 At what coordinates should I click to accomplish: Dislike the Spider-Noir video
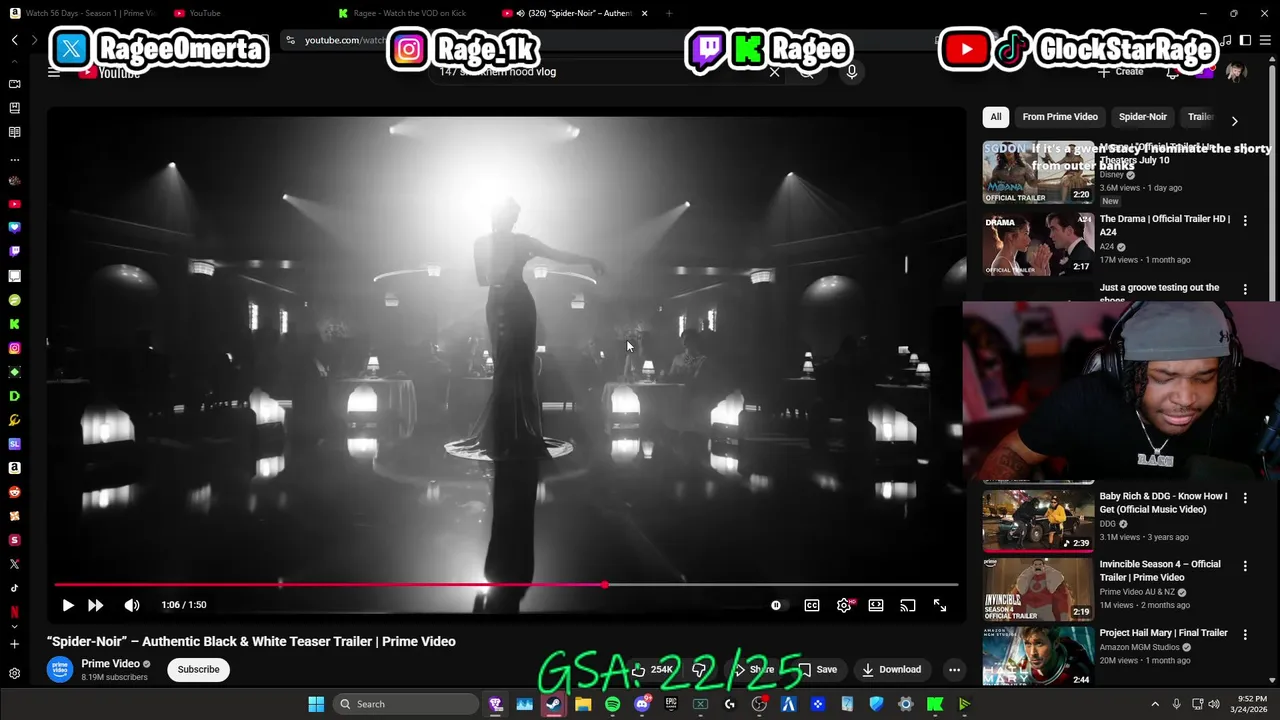[700, 669]
